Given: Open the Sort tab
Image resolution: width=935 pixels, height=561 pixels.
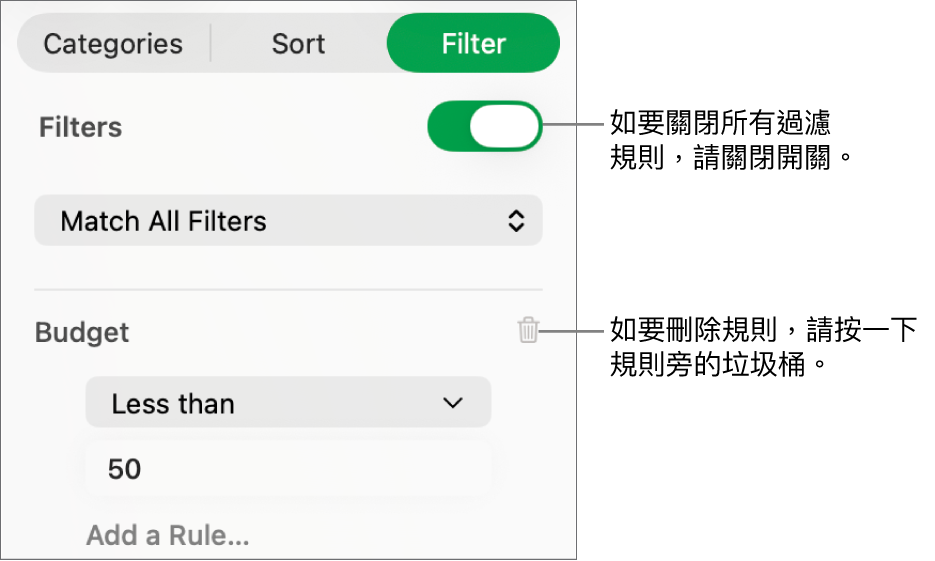Looking at the screenshot, I should 298,44.
